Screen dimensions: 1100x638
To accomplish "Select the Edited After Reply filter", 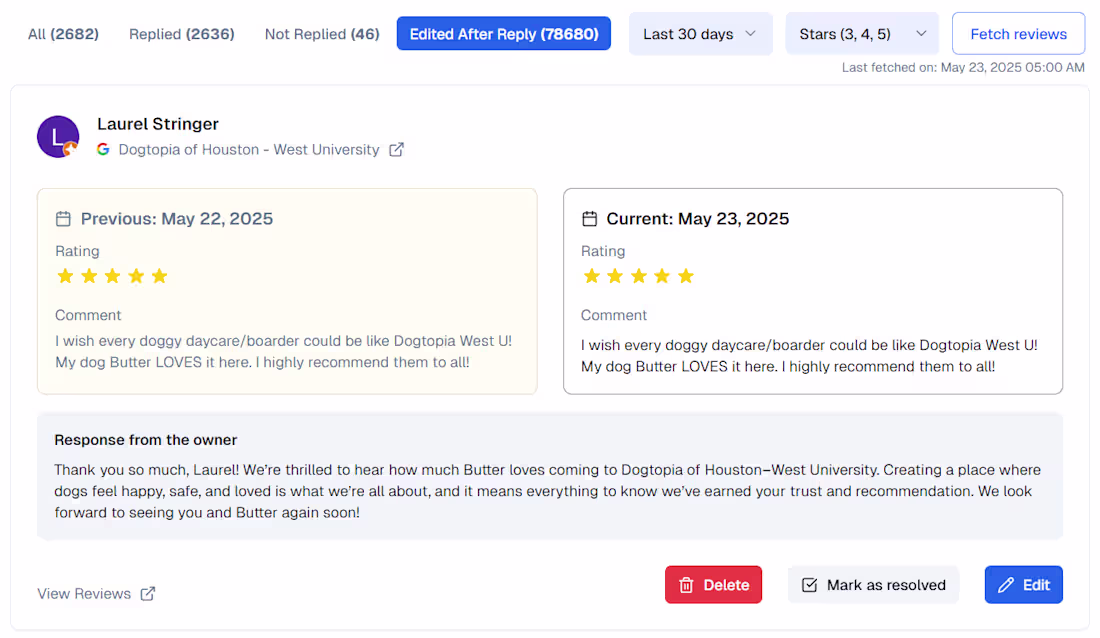I will point(503,33).
